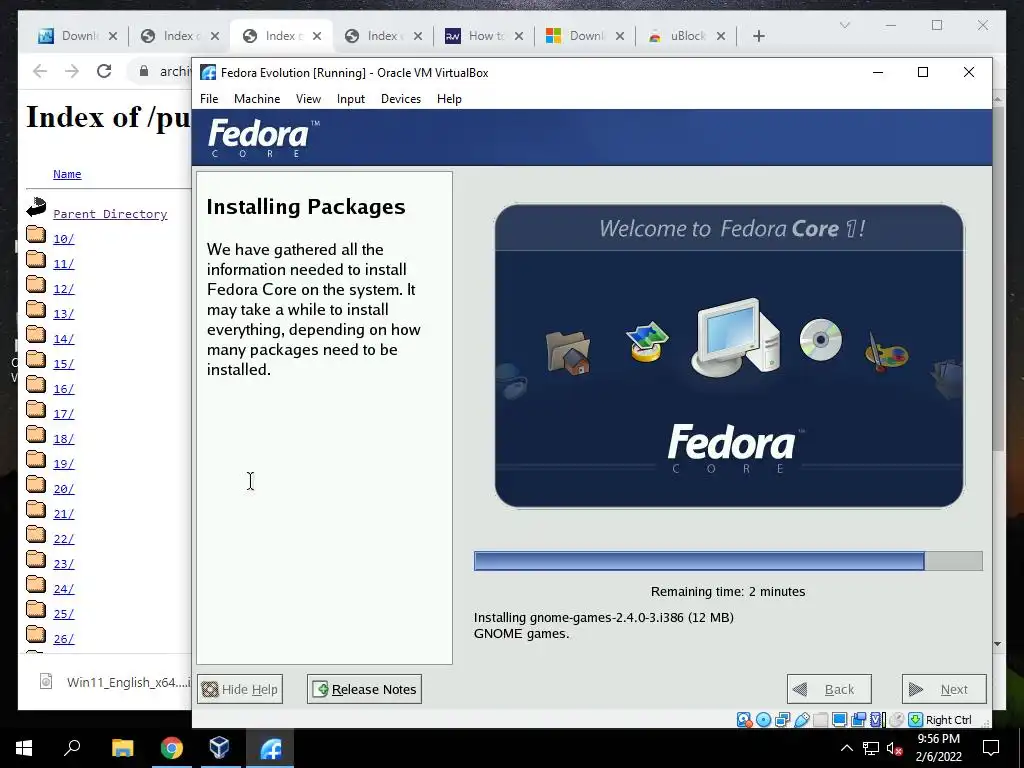Click the Hide Help button
The width and height of the screenshot is (1024, 768).
tap(240, 689)
